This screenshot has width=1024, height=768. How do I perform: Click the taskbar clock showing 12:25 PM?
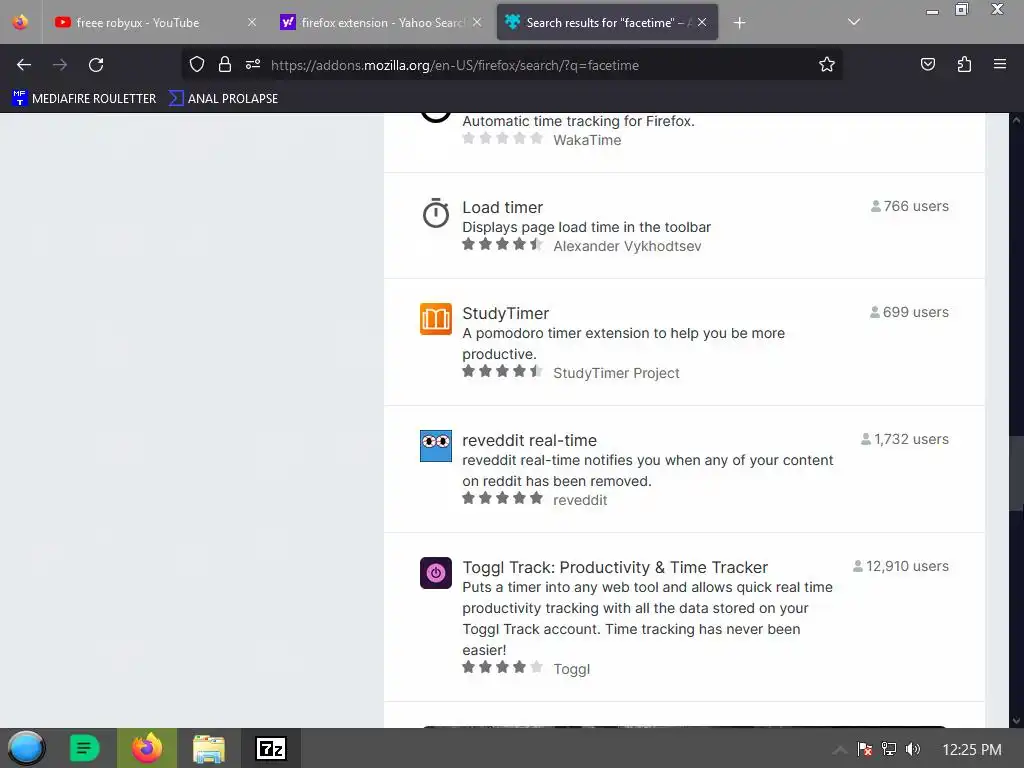[x=972, y=750]
